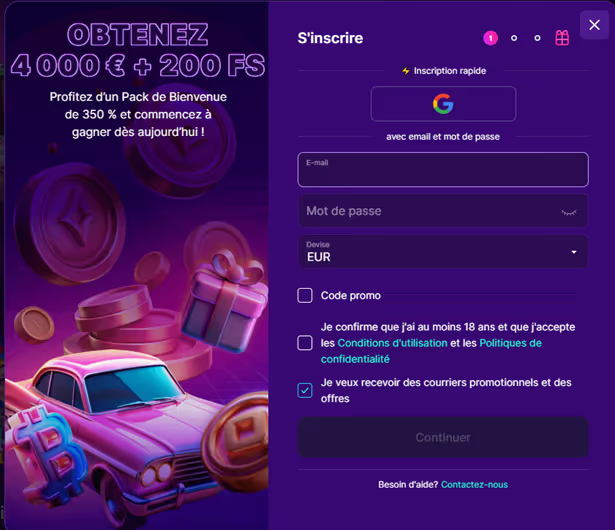Open the Conditions d'utilisation link
This screenshot has width=615, height=530.
(392, 343)
